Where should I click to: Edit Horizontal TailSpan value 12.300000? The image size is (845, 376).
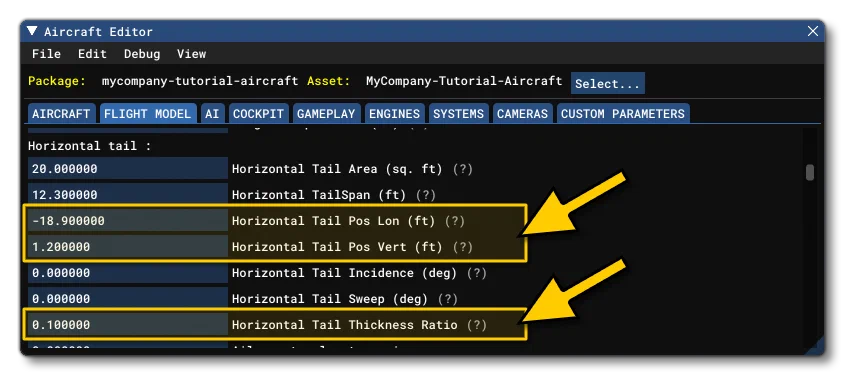click(x=128, y=194)
